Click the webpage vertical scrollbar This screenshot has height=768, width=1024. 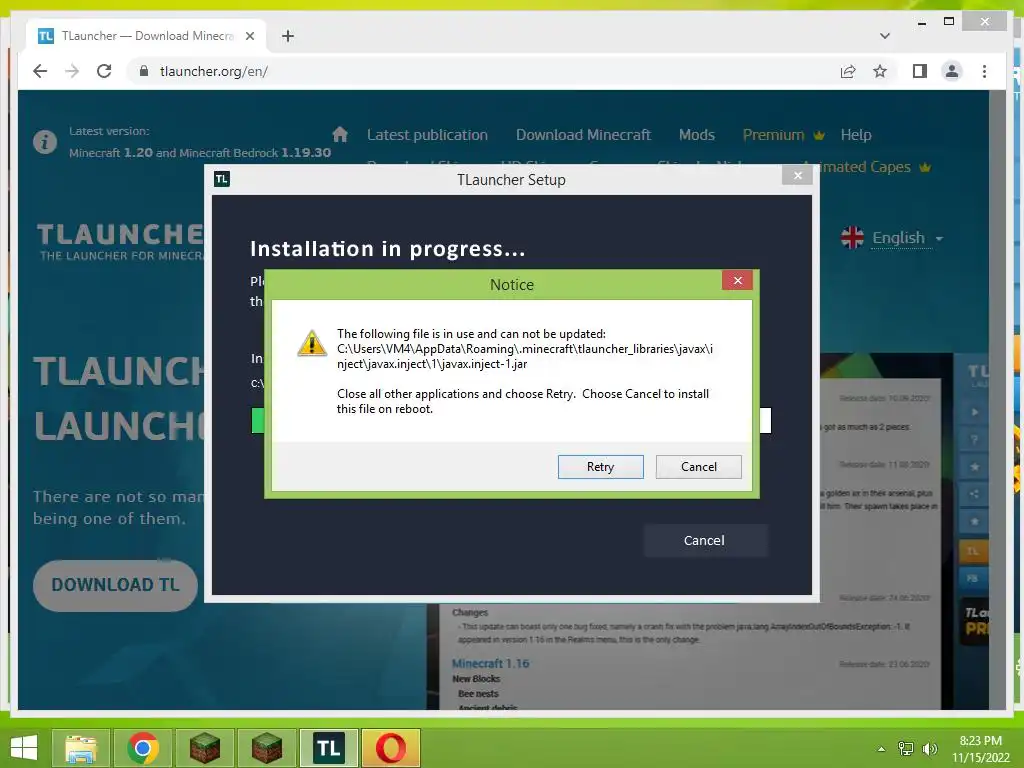click(997, 400)
